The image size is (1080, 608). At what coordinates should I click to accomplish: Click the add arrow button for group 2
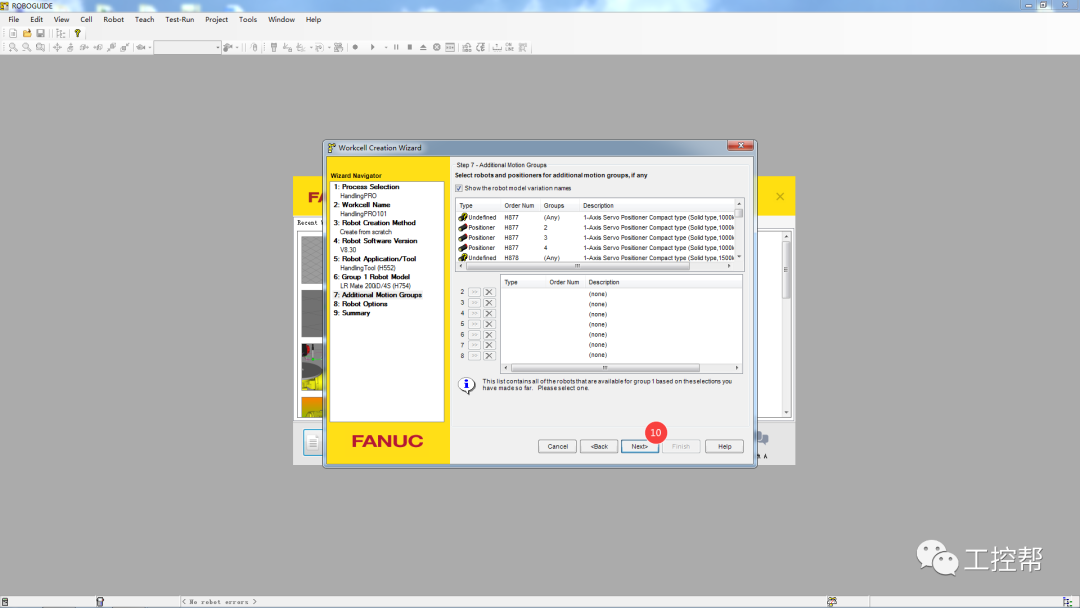click(475, 292)
